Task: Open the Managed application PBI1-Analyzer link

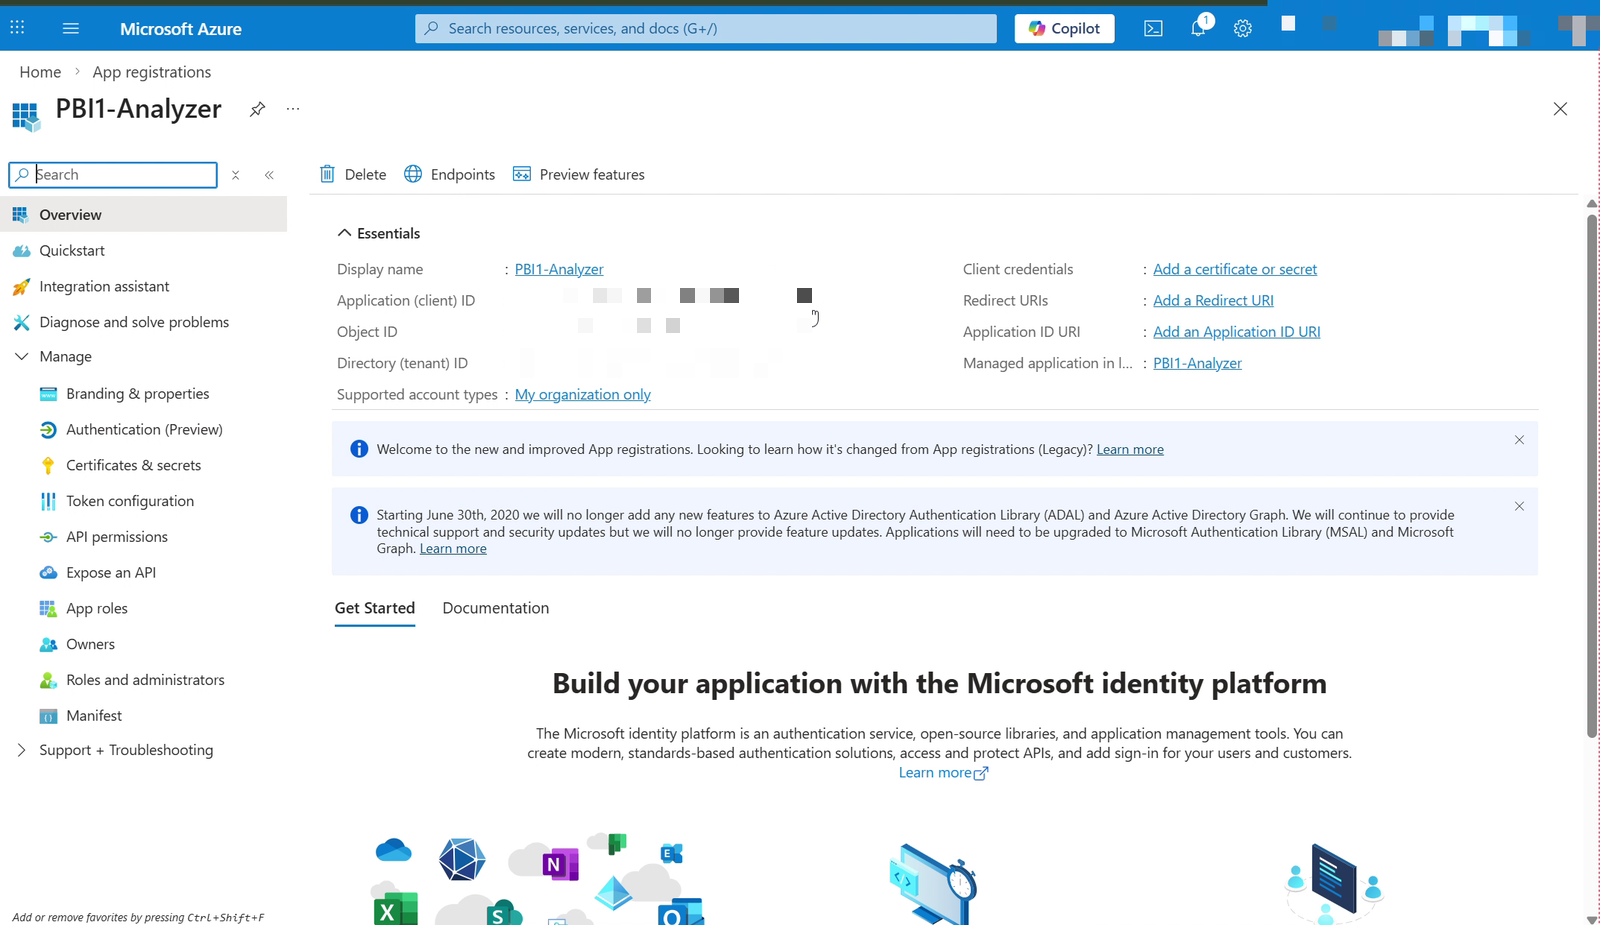Action: pos(1197,363)
